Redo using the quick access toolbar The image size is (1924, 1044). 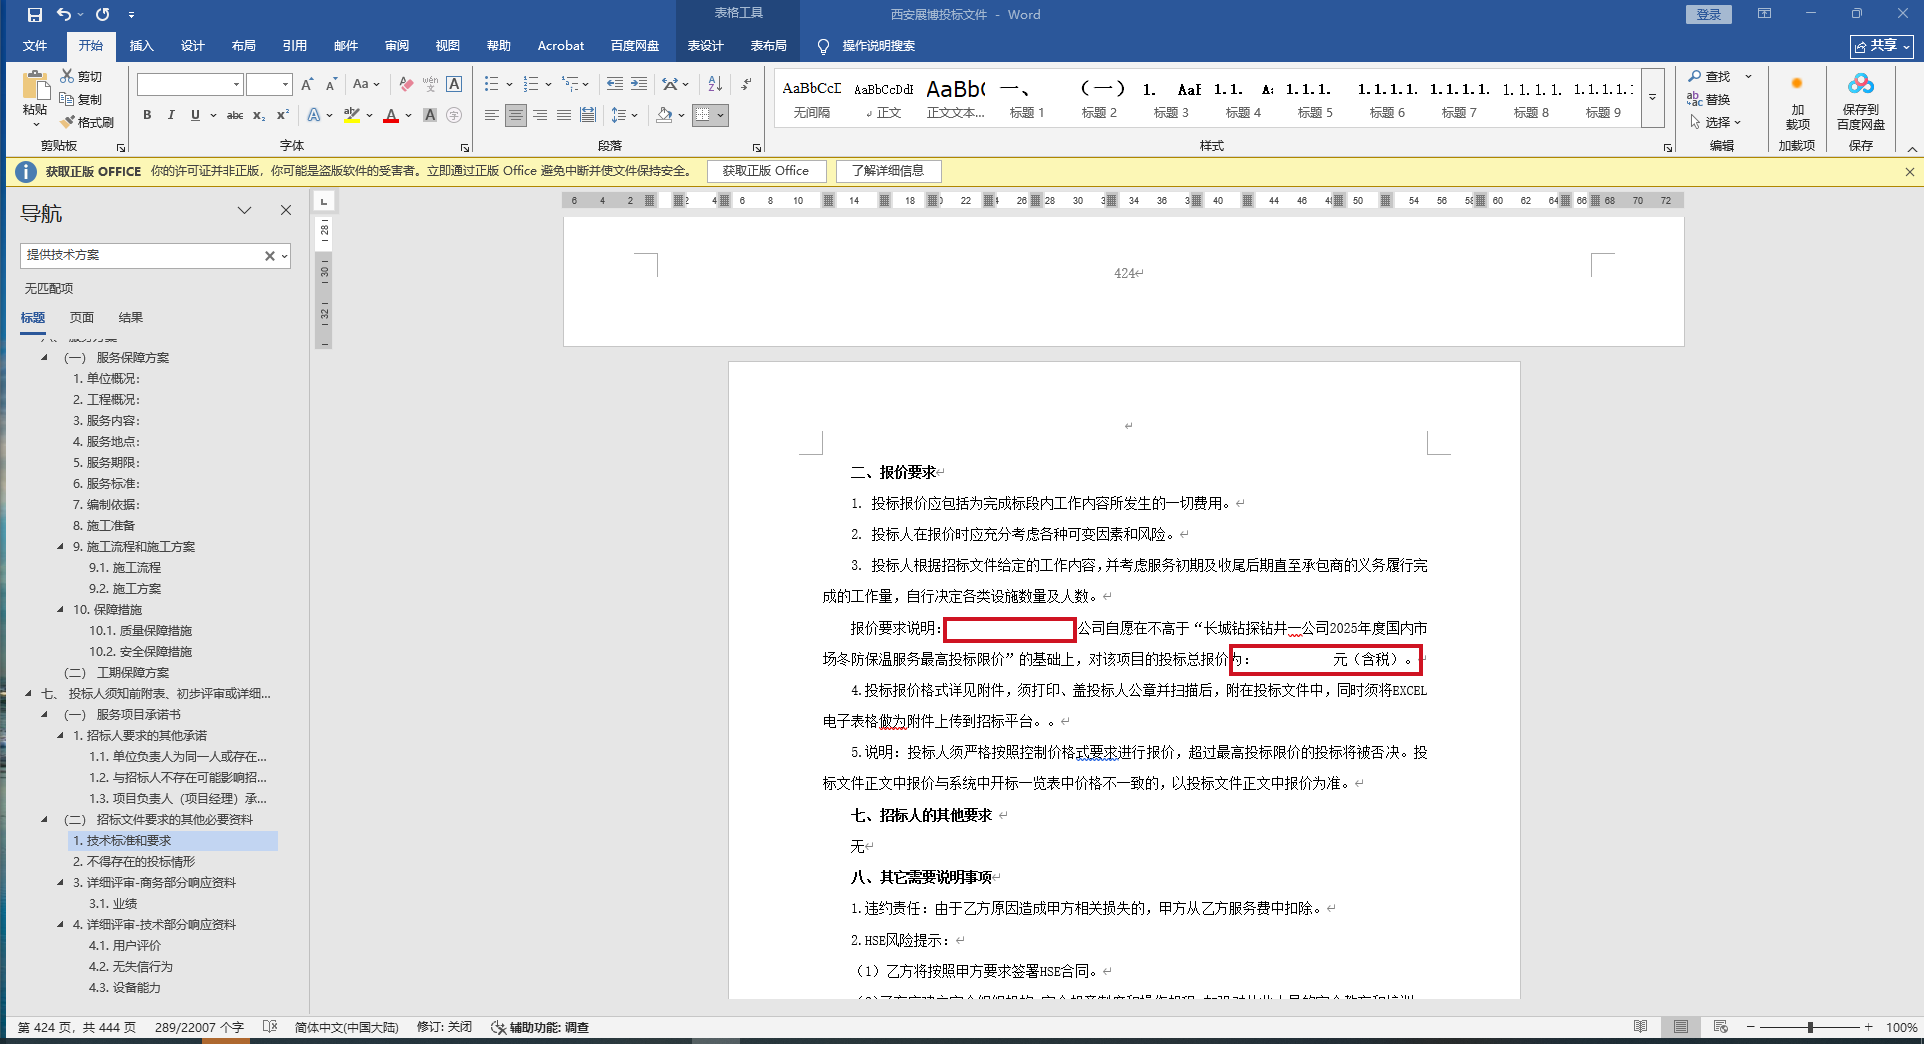[102, 15]
